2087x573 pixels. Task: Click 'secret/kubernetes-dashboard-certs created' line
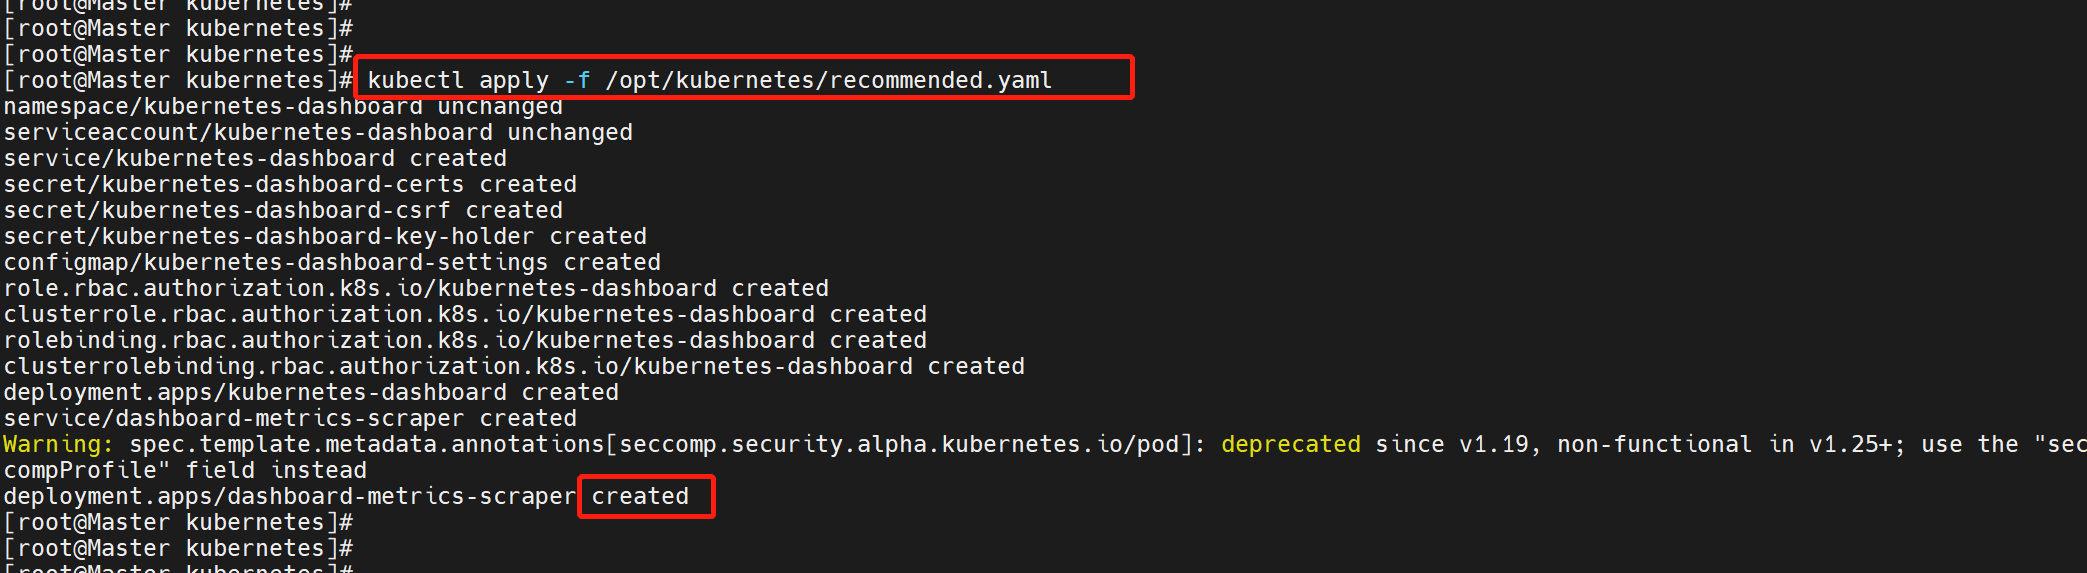[290, 184]
